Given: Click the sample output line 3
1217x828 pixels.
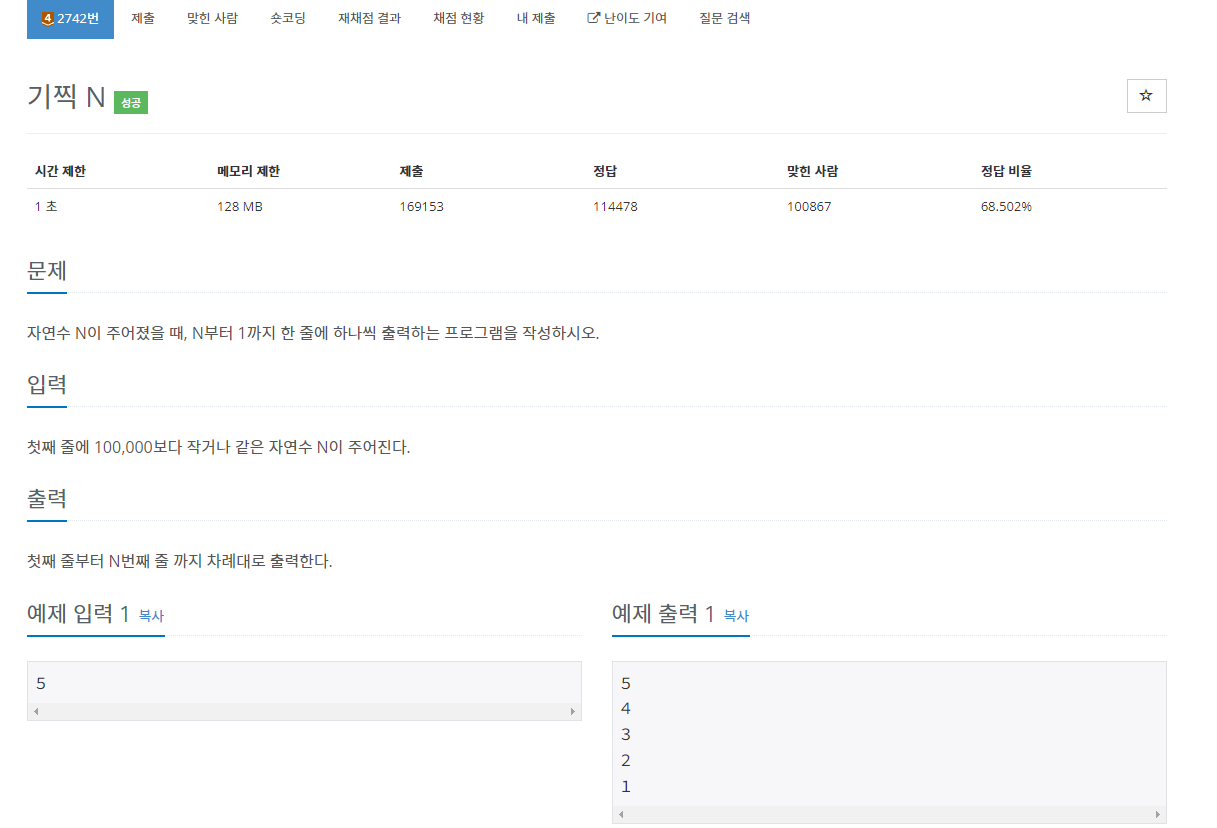Looking at the screenshot, I should click(x=626, y=735).
